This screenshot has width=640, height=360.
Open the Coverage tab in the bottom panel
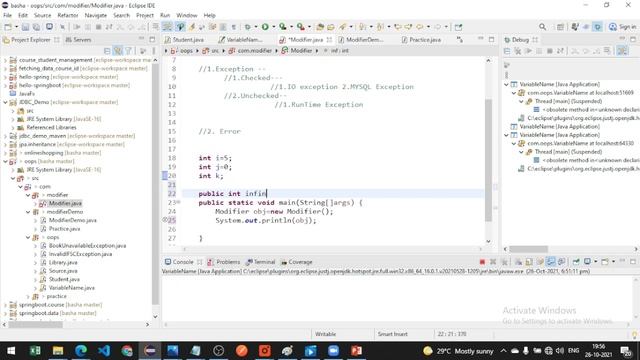point(296,262)
